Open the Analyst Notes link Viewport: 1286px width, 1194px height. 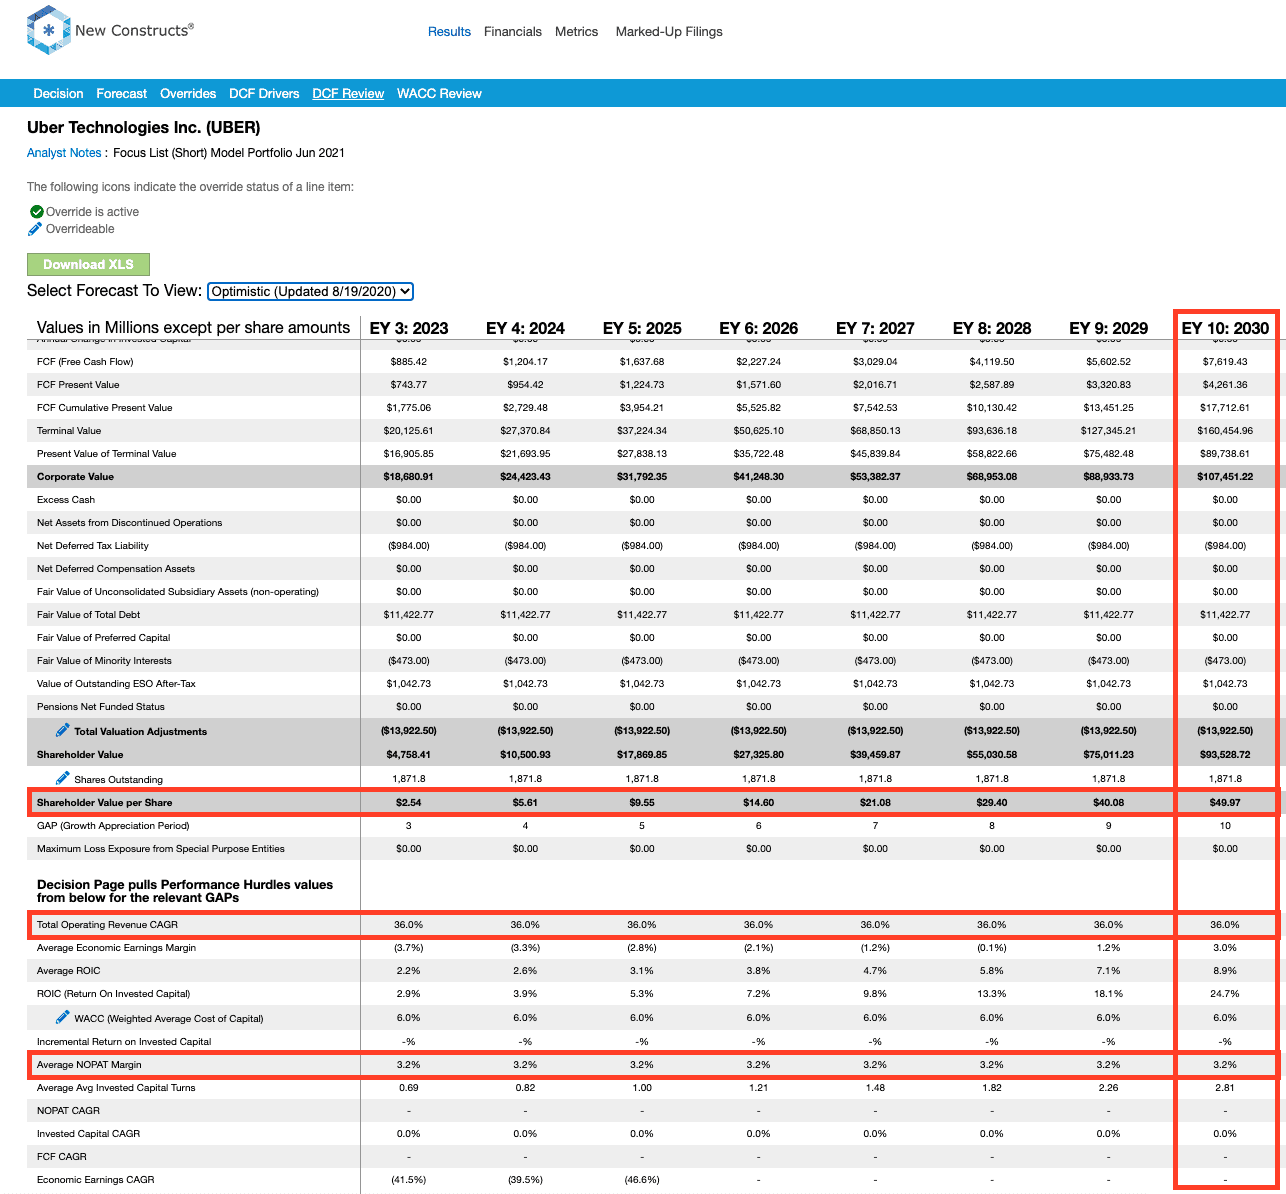click(64, 153)
